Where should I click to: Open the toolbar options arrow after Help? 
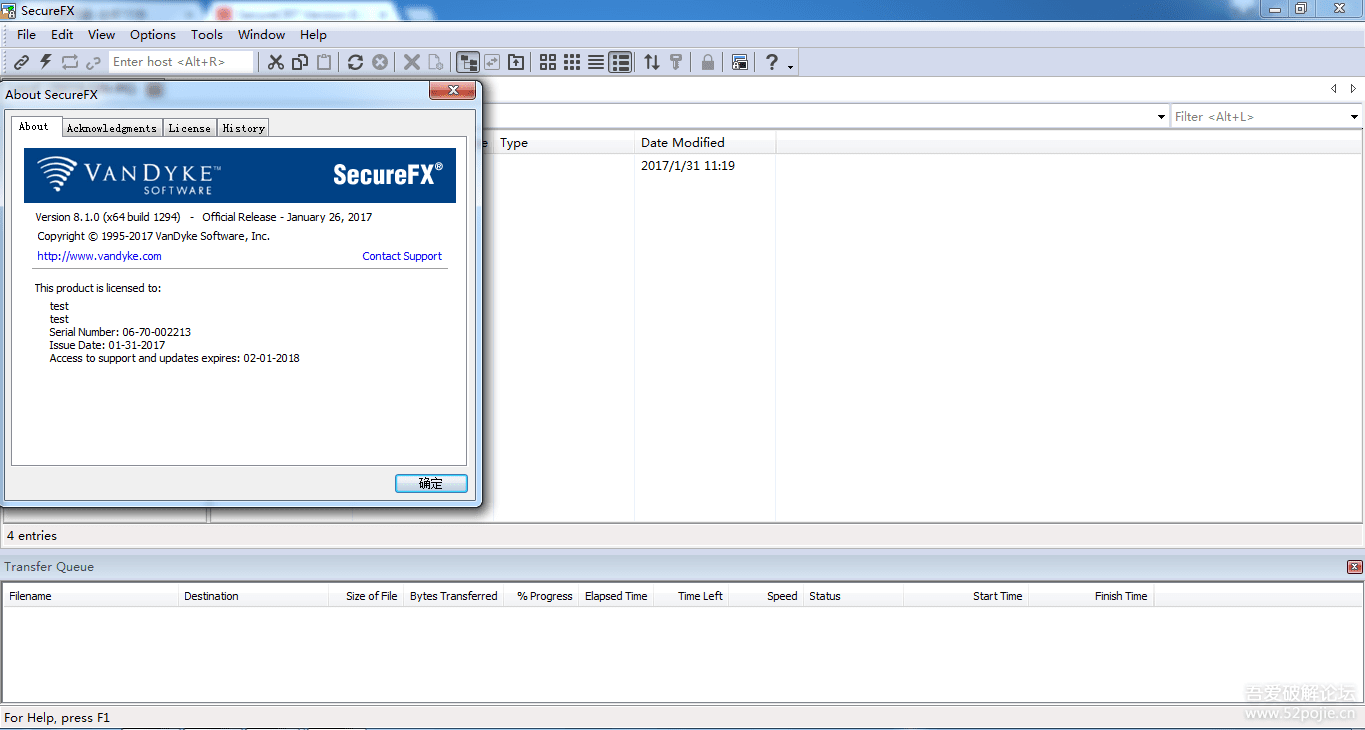tap(791, 66)
